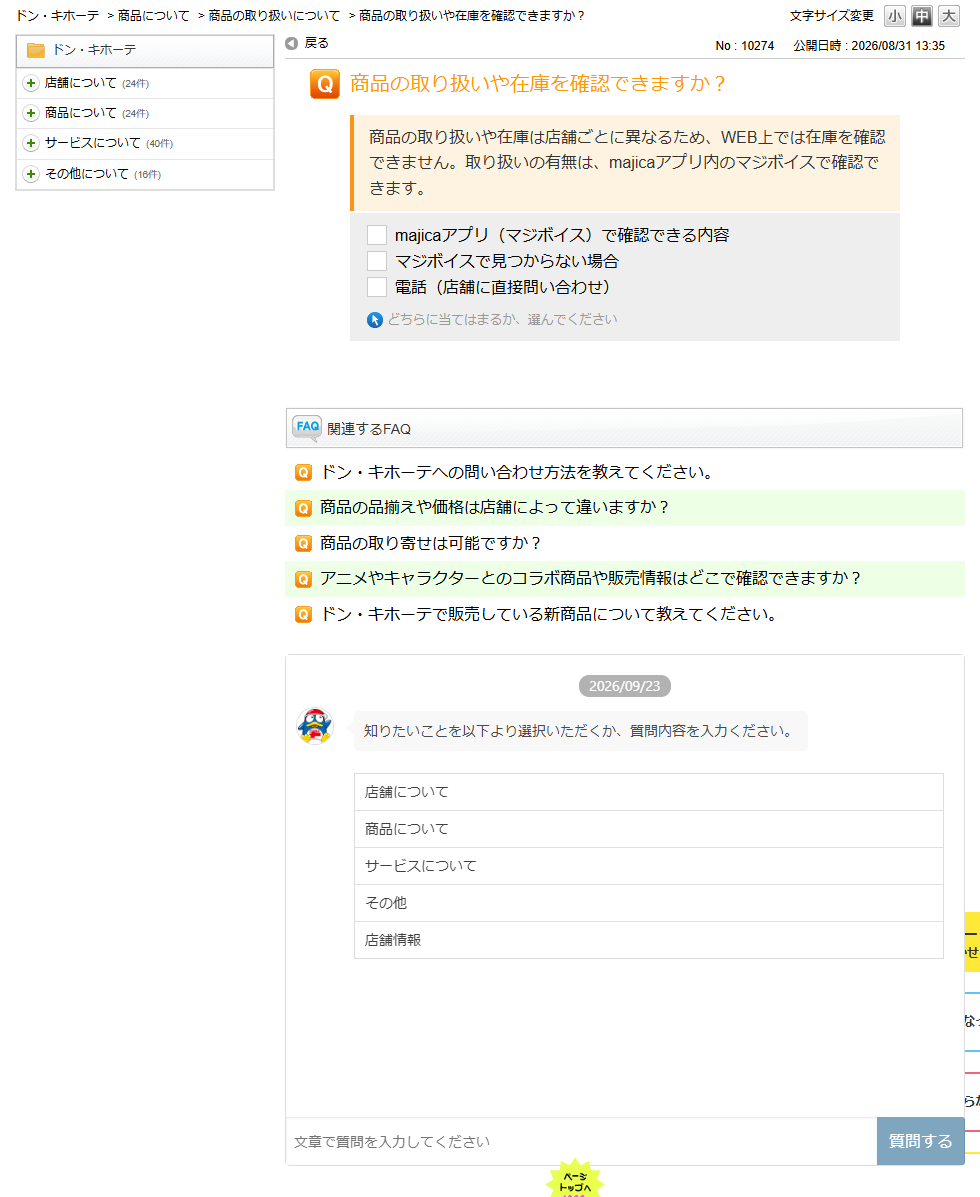Select その他 chat option
Screen dimensions: 980x1197
pos(649,903)
